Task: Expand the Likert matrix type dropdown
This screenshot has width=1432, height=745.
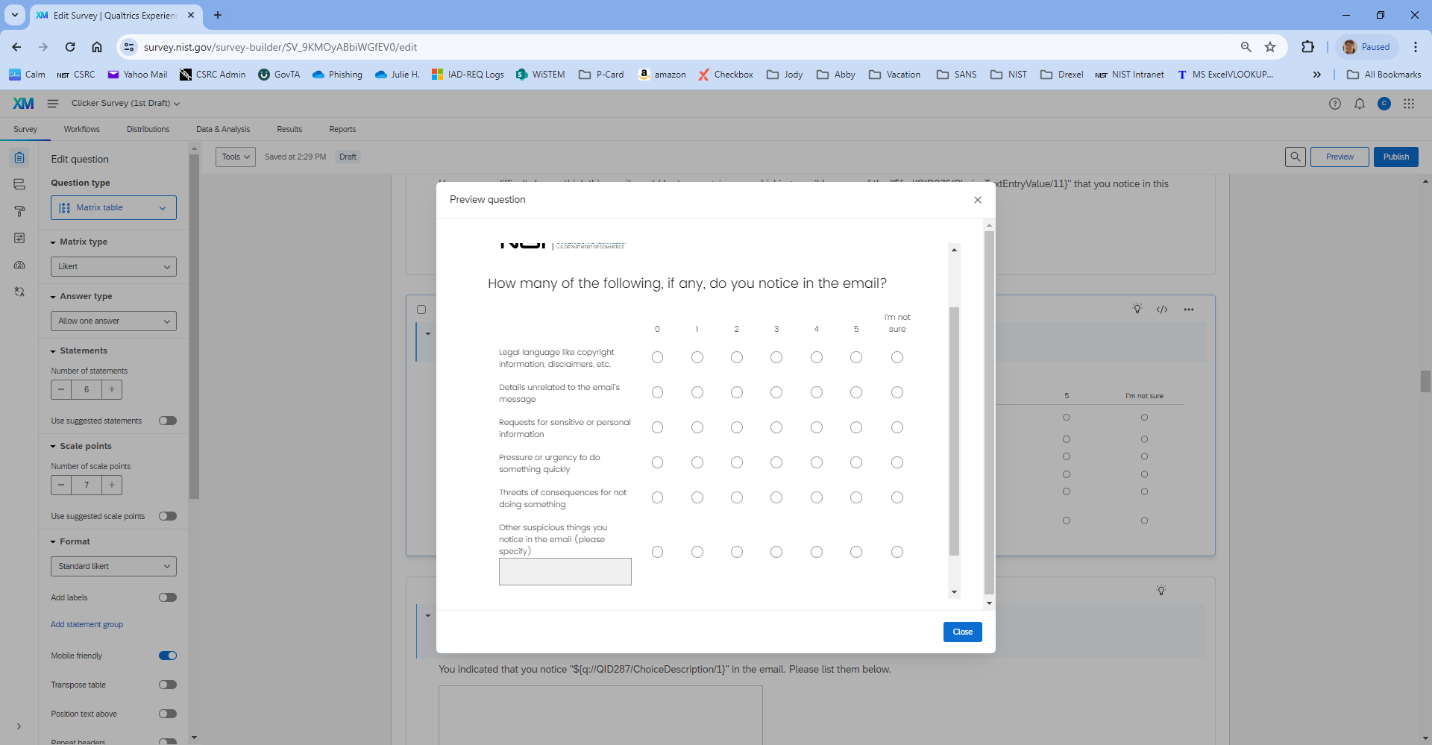Action: click(114, 267)
